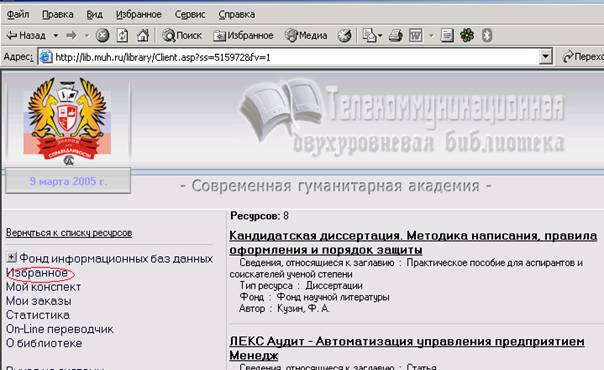Screen dimensions: 604x370
Task: Open the ЛЕКС Аудит resource title
Action: pos(407,348)
